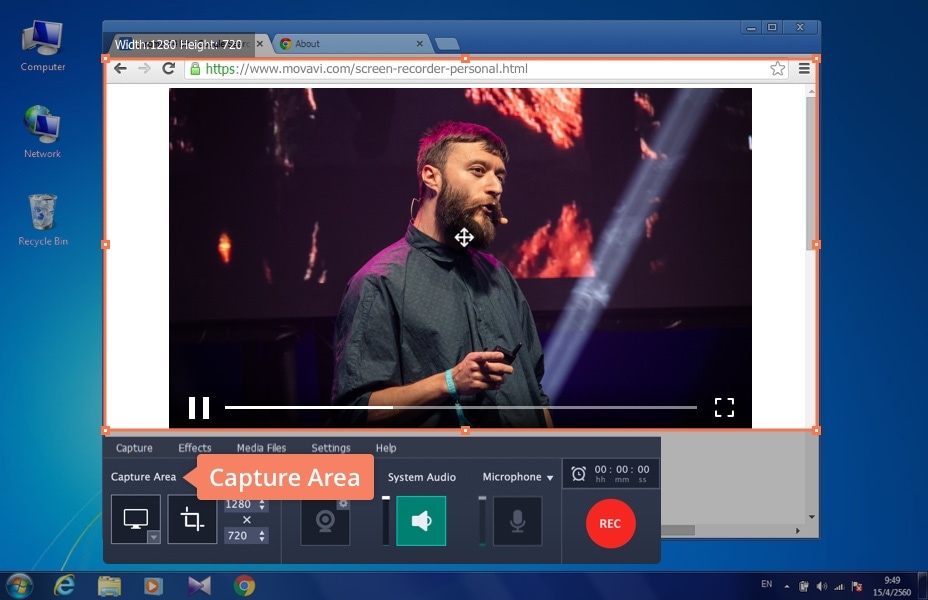Show hidden tray icons arrow
928x600 pixels.
[x=787, y=587]
